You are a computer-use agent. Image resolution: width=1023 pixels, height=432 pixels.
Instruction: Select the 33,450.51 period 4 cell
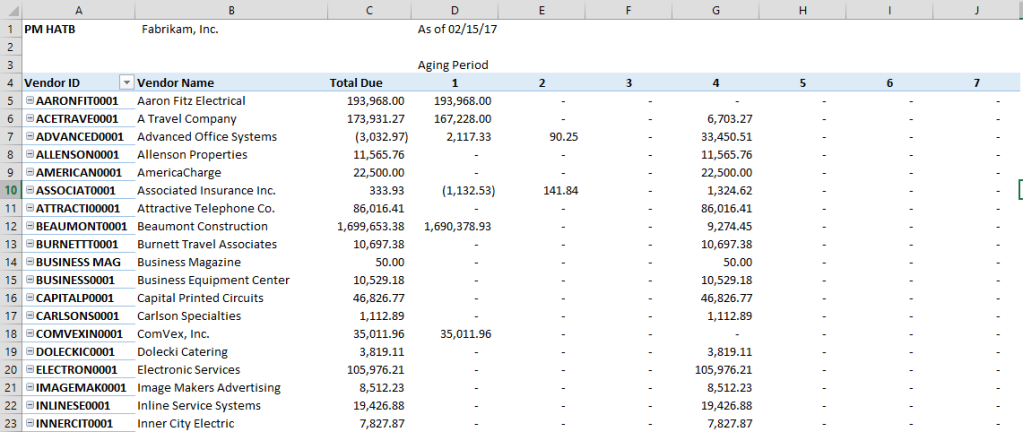(x=716, y=136)
